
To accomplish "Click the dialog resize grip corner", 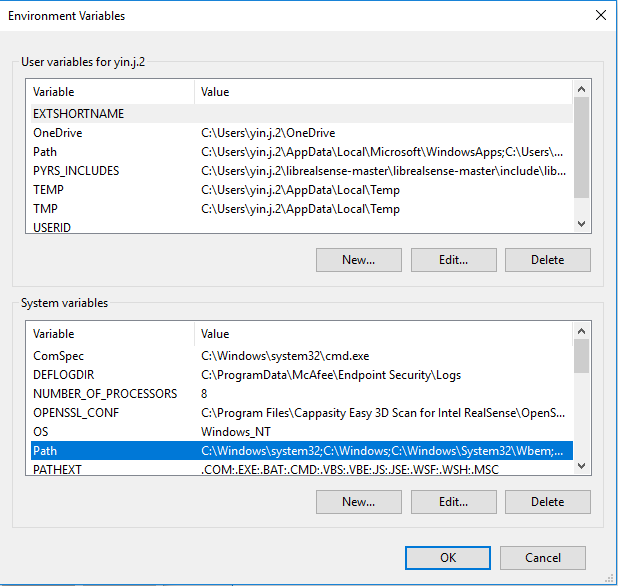I will pos(609,578).
